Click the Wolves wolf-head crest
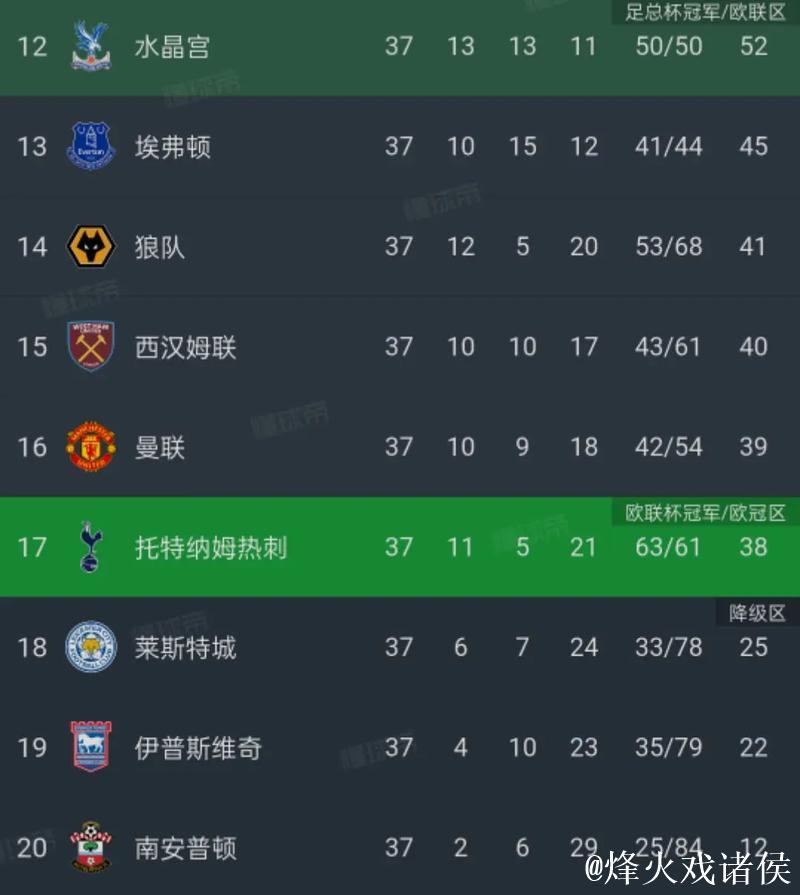This screenshot has width=800, height=895. tap(91, 247)
